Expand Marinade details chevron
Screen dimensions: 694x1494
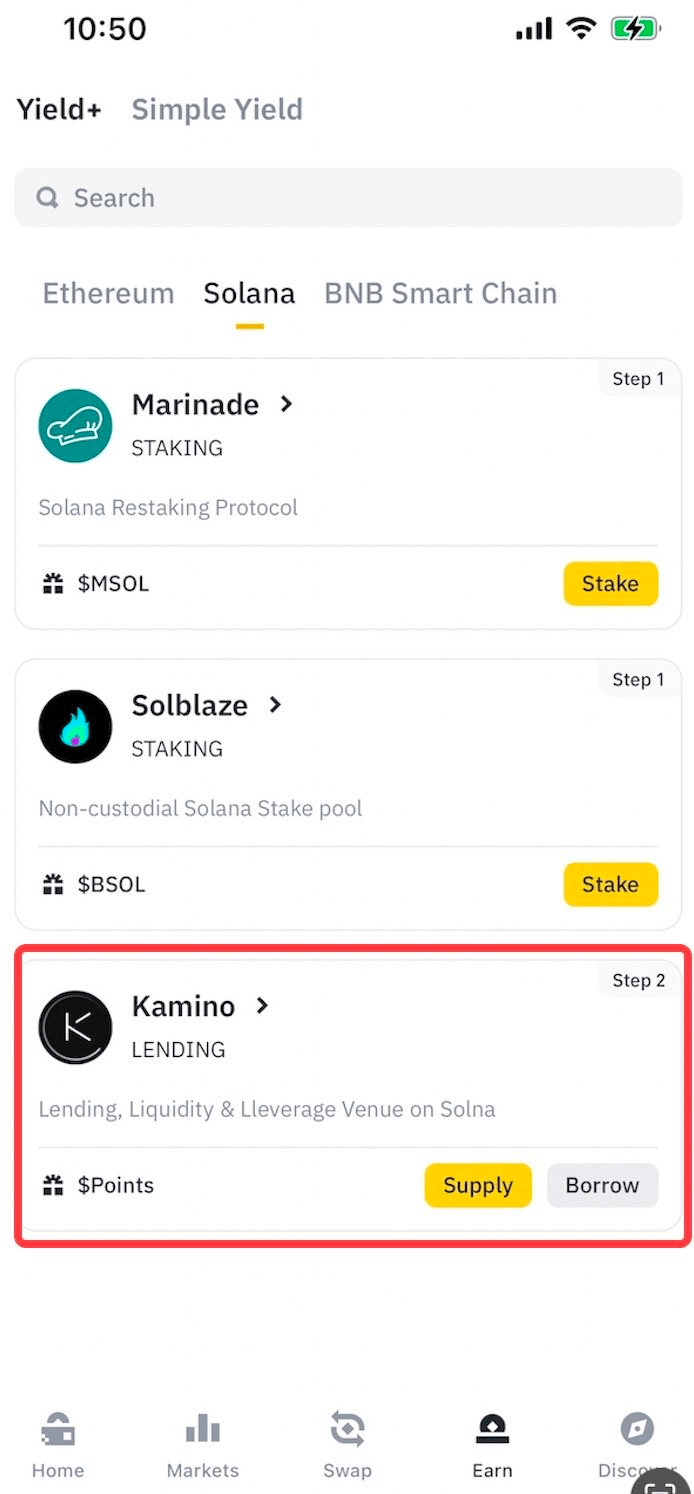tap(287, 404)
